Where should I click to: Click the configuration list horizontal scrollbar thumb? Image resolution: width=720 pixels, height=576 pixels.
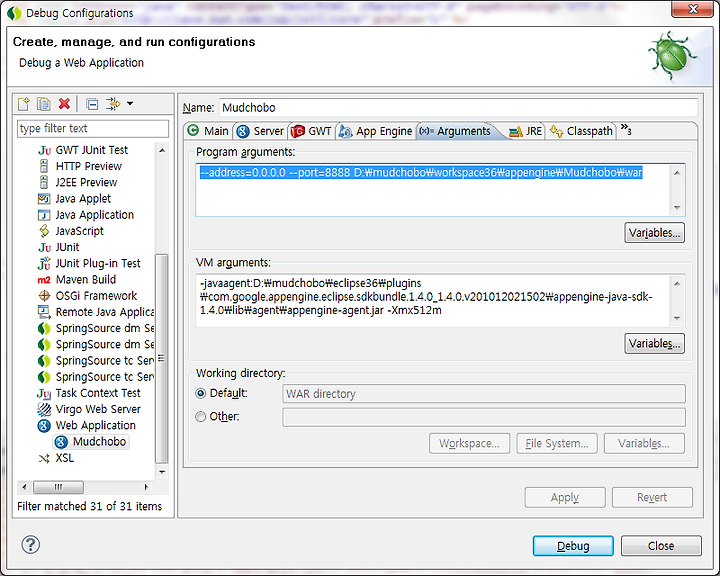[59, 487]
